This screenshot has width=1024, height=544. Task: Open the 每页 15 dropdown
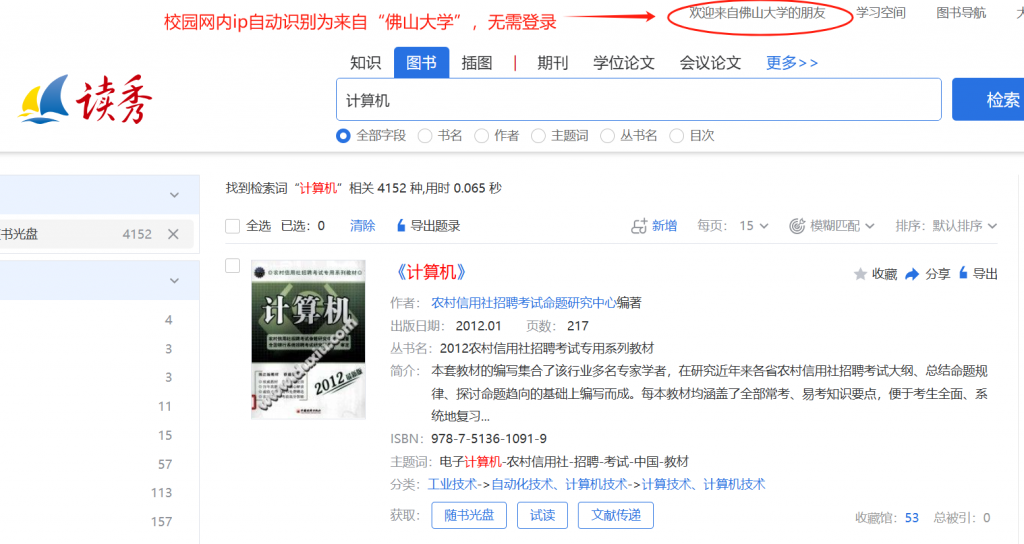tap(754, 226)
